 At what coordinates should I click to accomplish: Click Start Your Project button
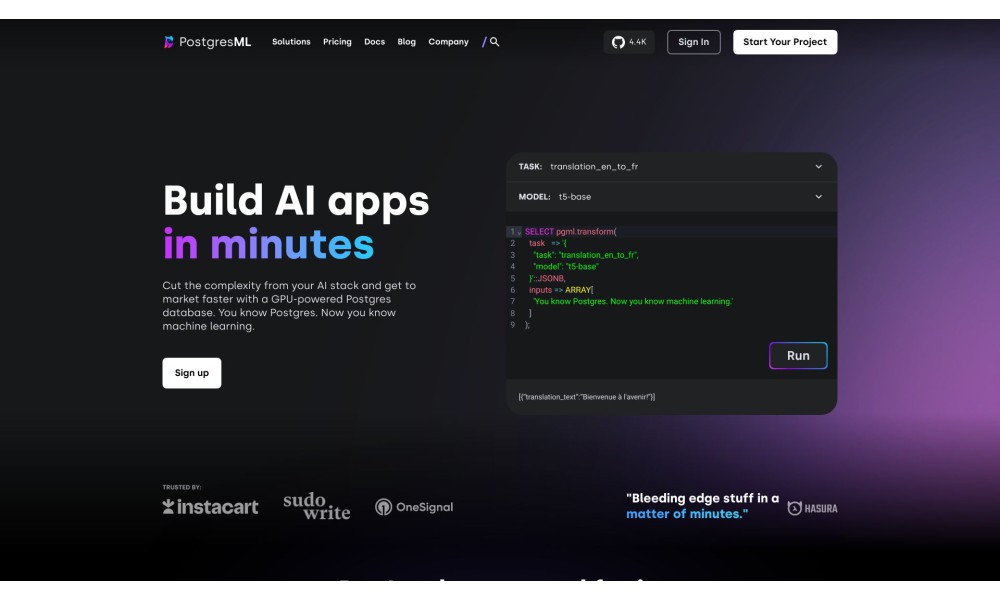click(x=784, y=42)
